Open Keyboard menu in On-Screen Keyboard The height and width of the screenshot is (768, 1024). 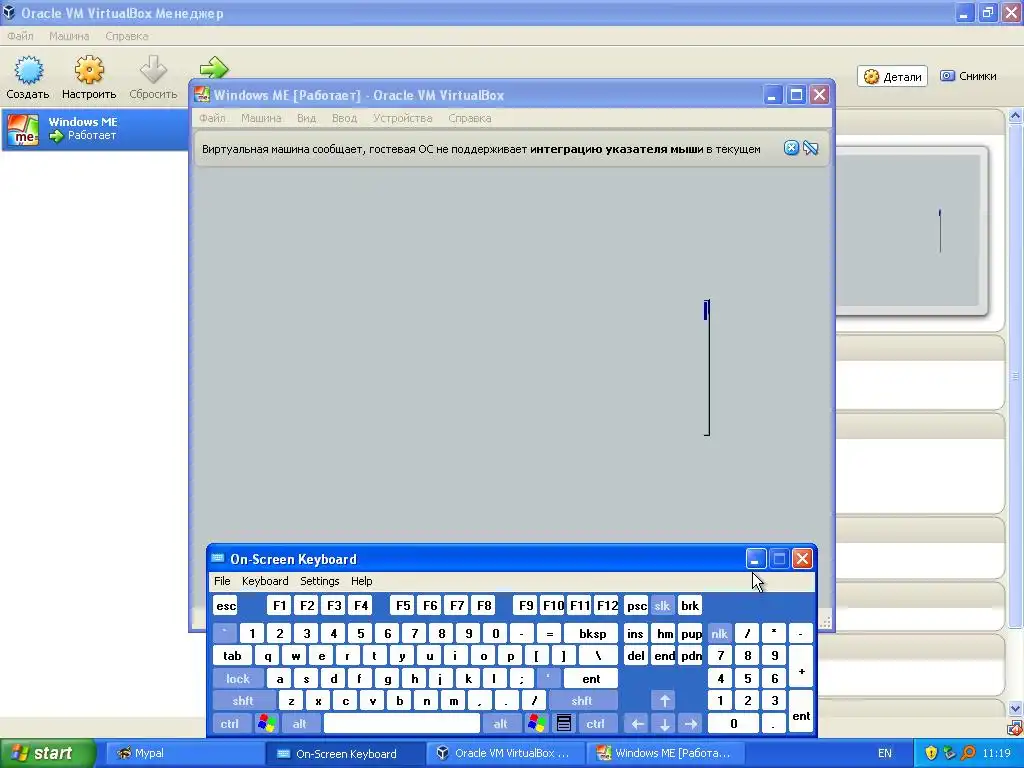[264, 581]
